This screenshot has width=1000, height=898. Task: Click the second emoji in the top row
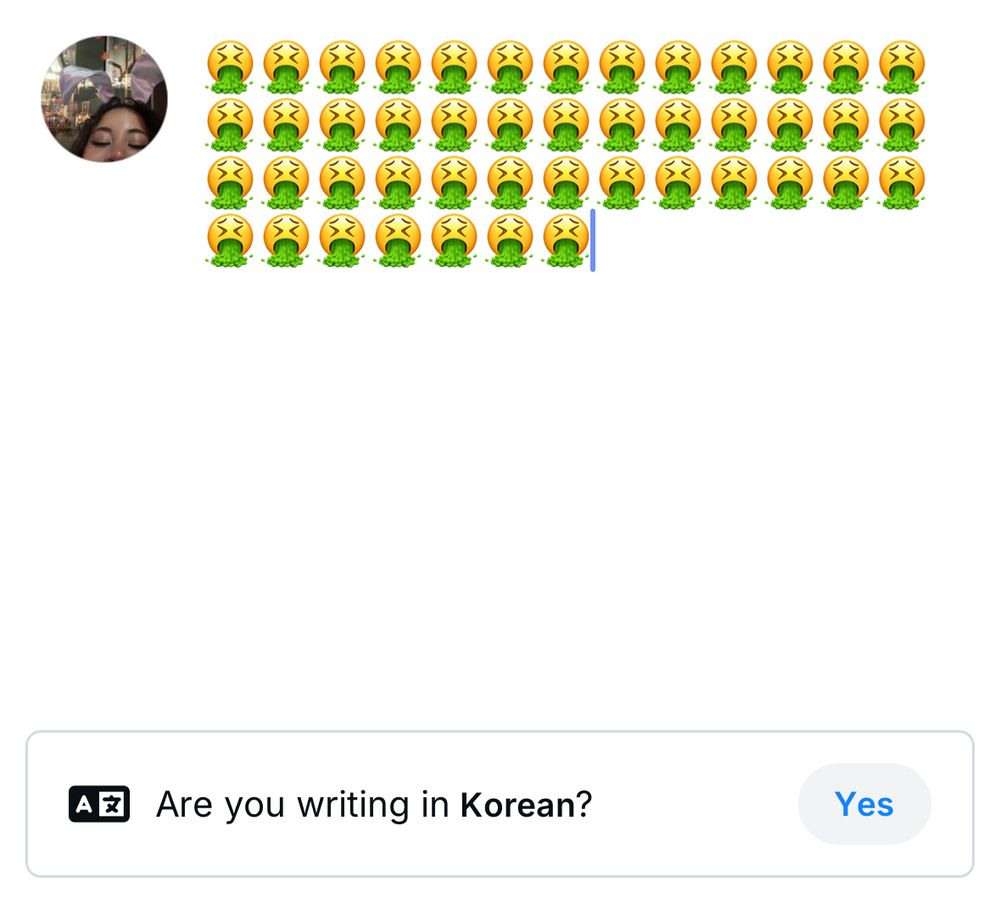(286, 66)
